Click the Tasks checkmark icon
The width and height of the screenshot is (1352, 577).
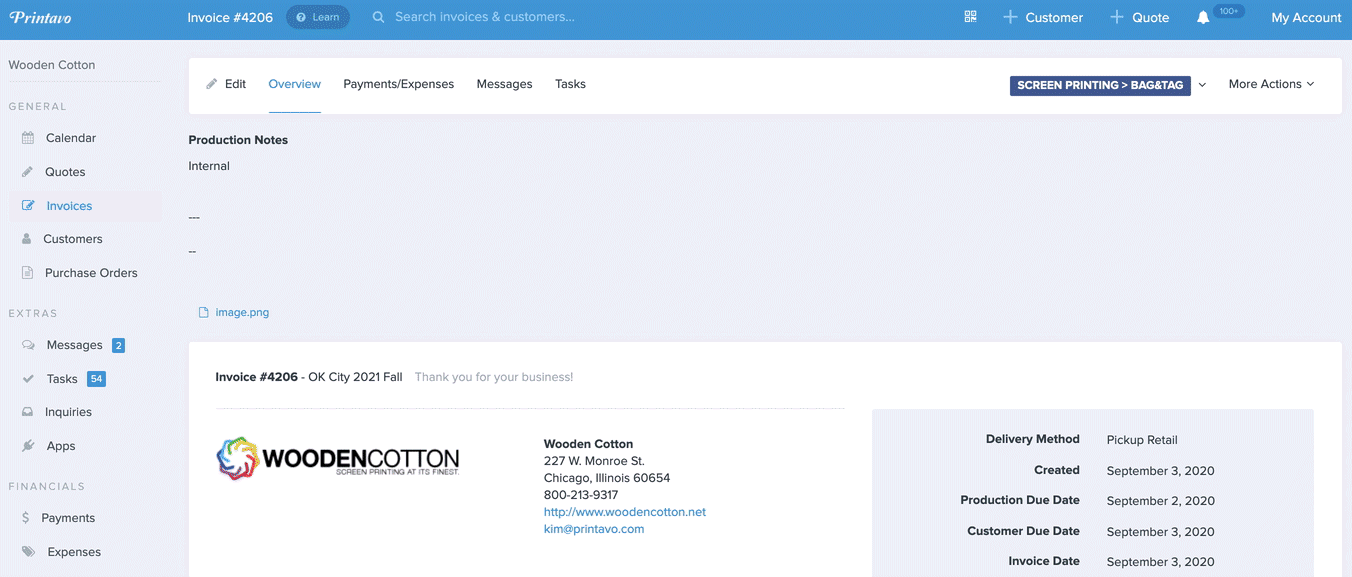[28, 379]
